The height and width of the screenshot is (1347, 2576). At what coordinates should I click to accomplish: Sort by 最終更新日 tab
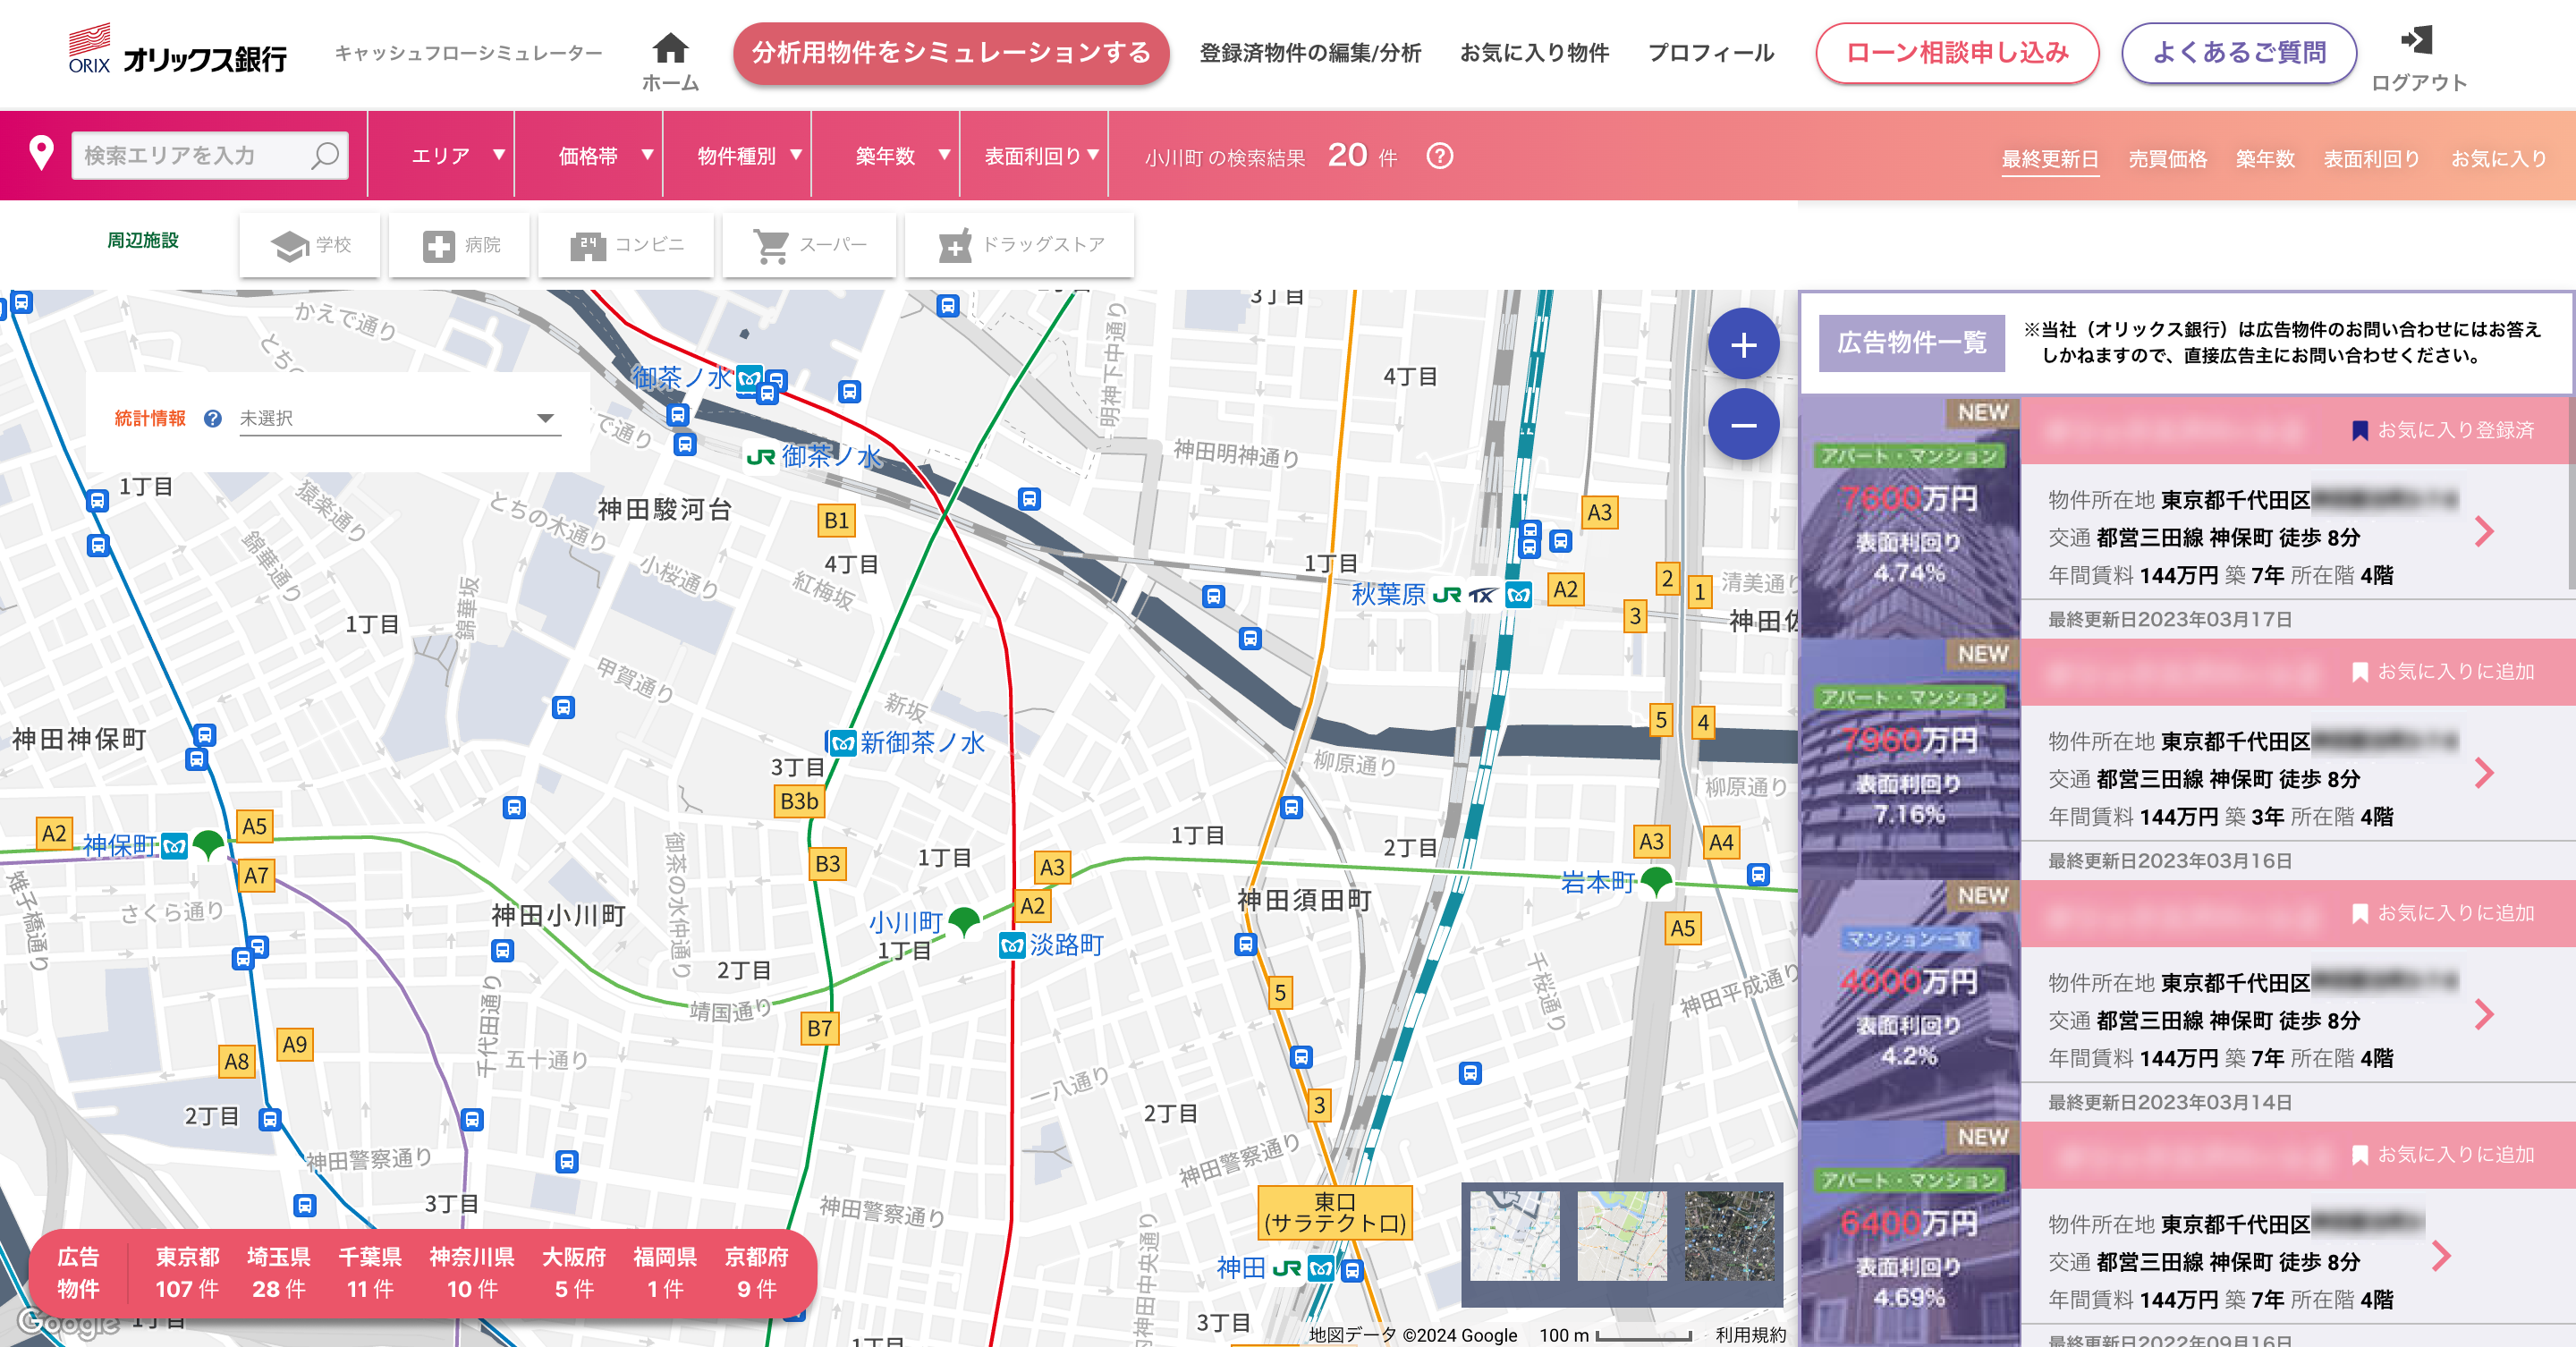tap(2049, 159)
